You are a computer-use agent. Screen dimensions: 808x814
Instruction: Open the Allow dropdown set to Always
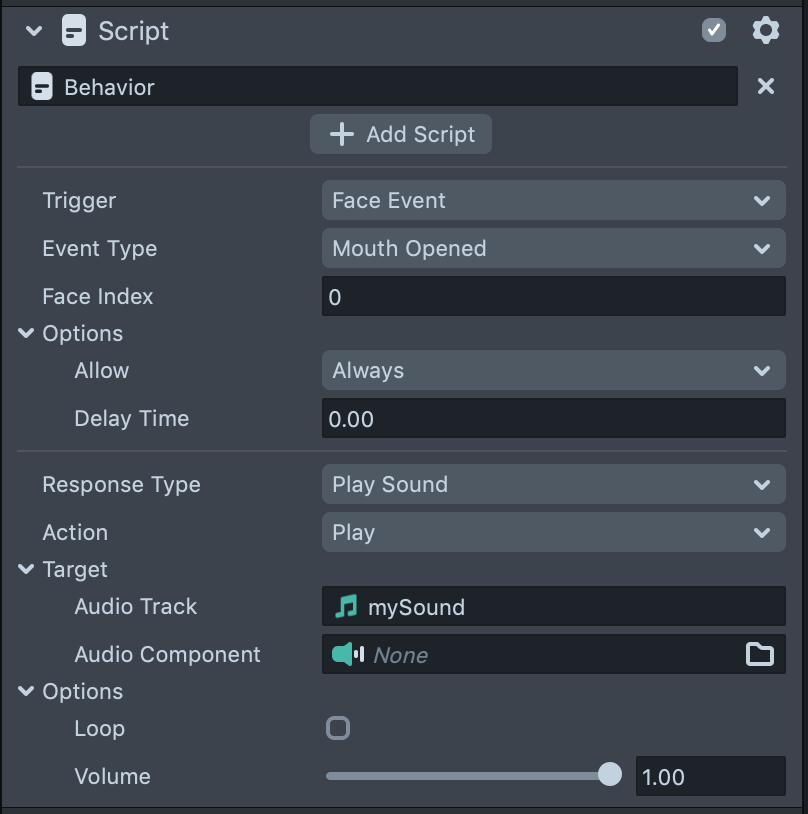click(553, 371)
